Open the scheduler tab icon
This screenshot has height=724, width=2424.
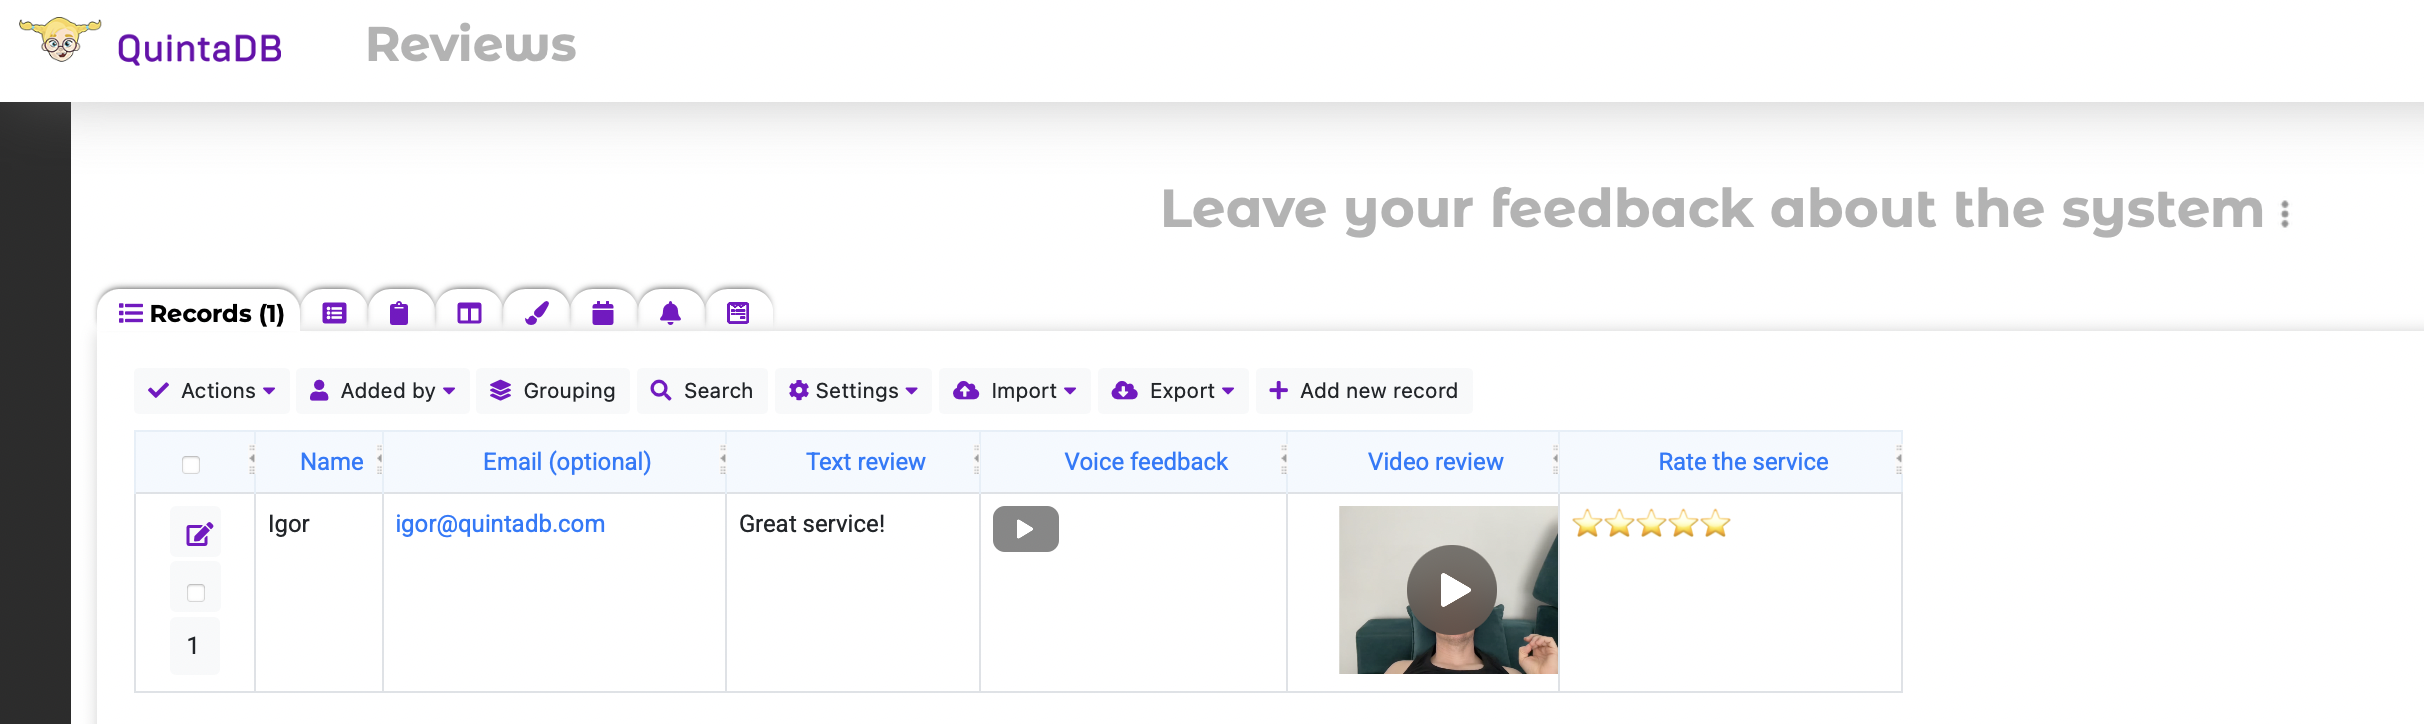coord(738,313)
